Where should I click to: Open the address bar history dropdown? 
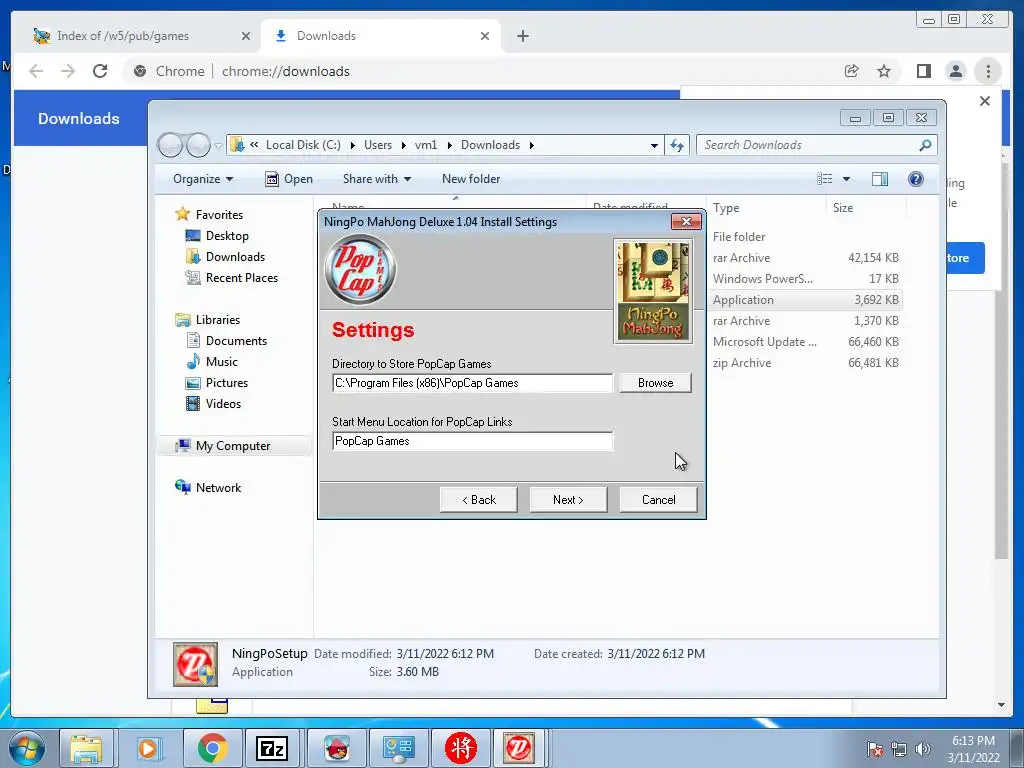pyautogui.click(x=654, y=145)
